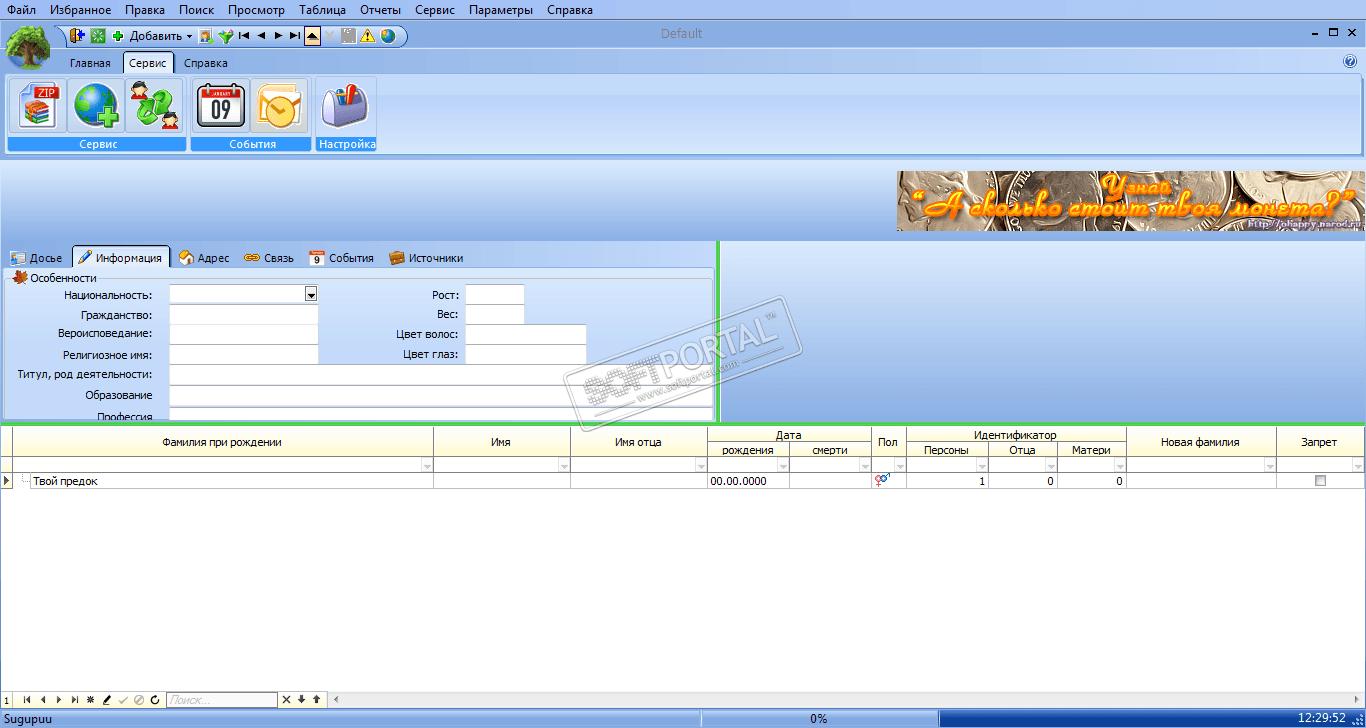Viewport: 1366px width, 728px height.
Task: Go to first record in top toolbar
Action: pos(244,36)
